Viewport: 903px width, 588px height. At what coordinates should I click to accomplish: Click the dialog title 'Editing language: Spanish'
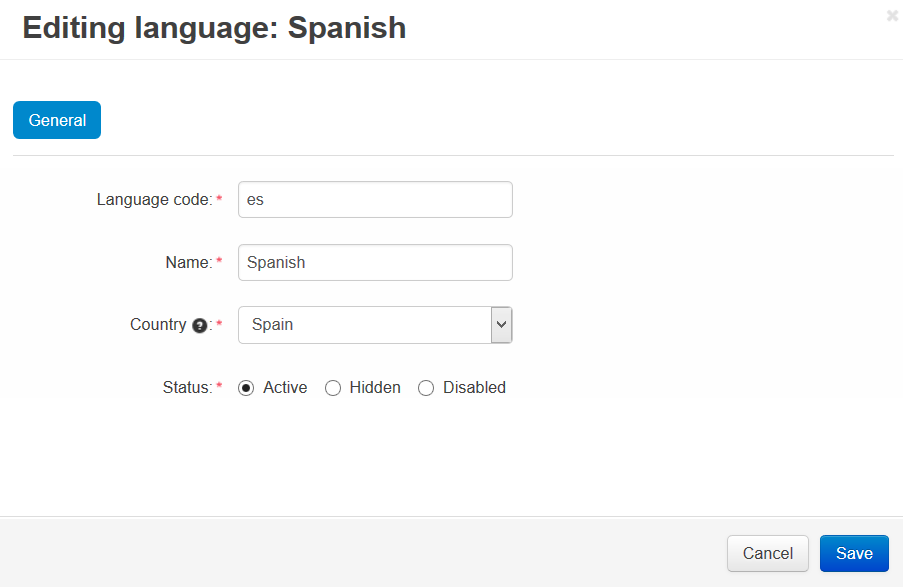(x=214, y=28)
